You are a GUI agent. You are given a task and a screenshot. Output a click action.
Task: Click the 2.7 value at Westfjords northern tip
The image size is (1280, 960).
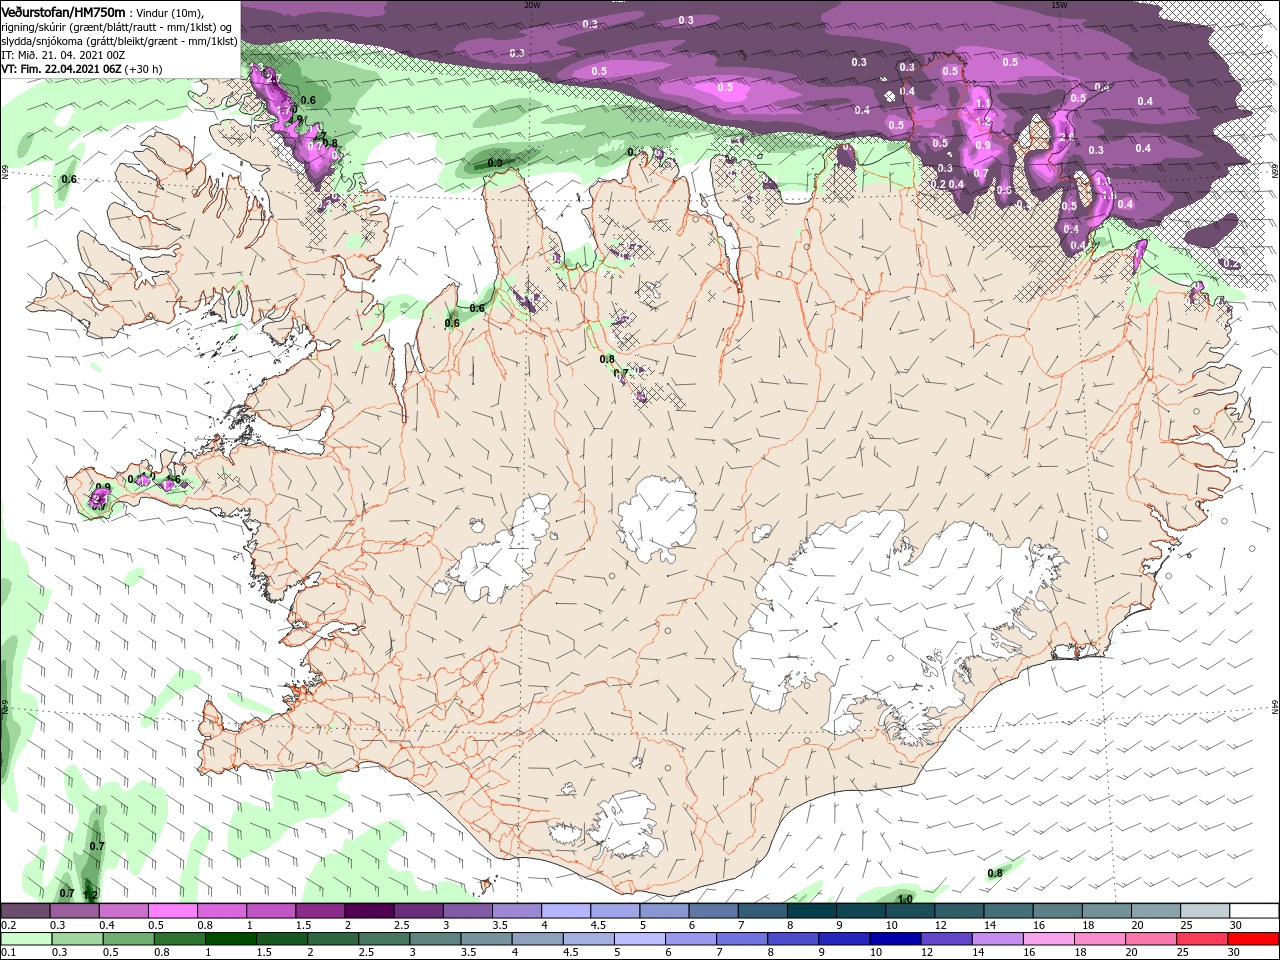(x=275, y=78)
